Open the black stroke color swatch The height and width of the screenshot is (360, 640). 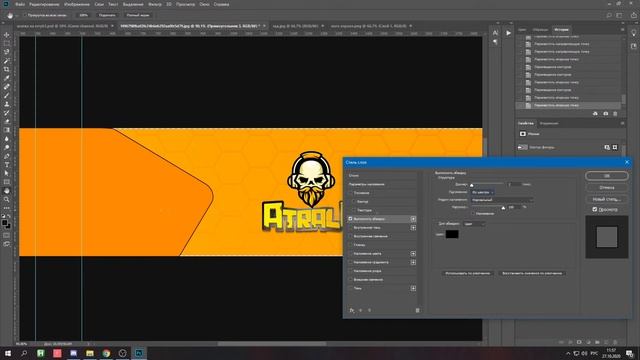coord(452,234)
